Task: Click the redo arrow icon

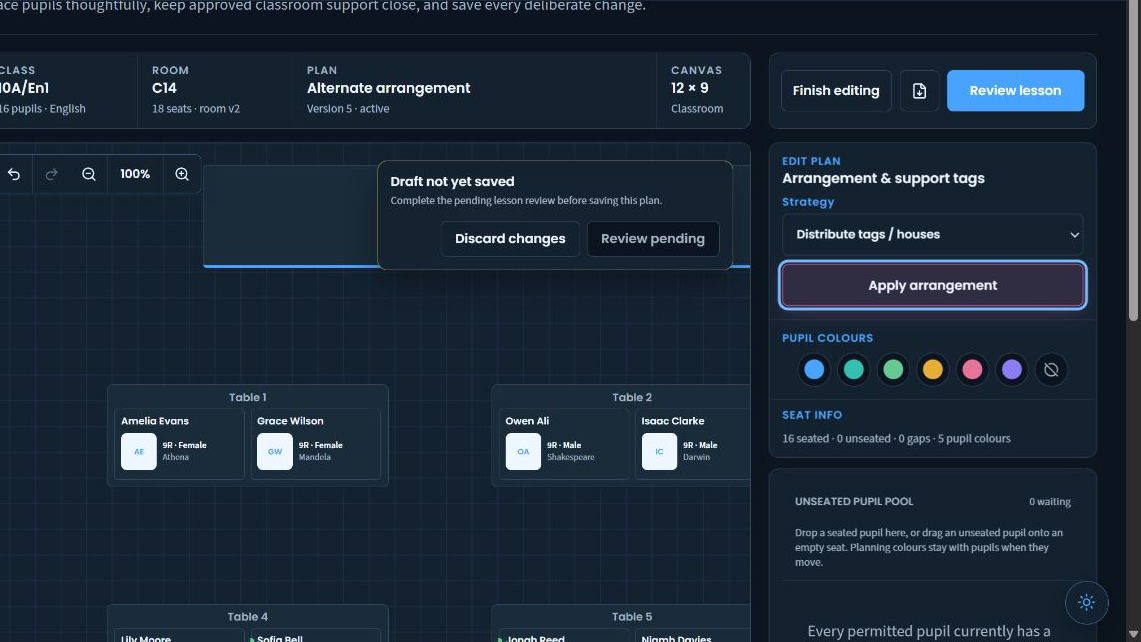Action: coord(51,174)
